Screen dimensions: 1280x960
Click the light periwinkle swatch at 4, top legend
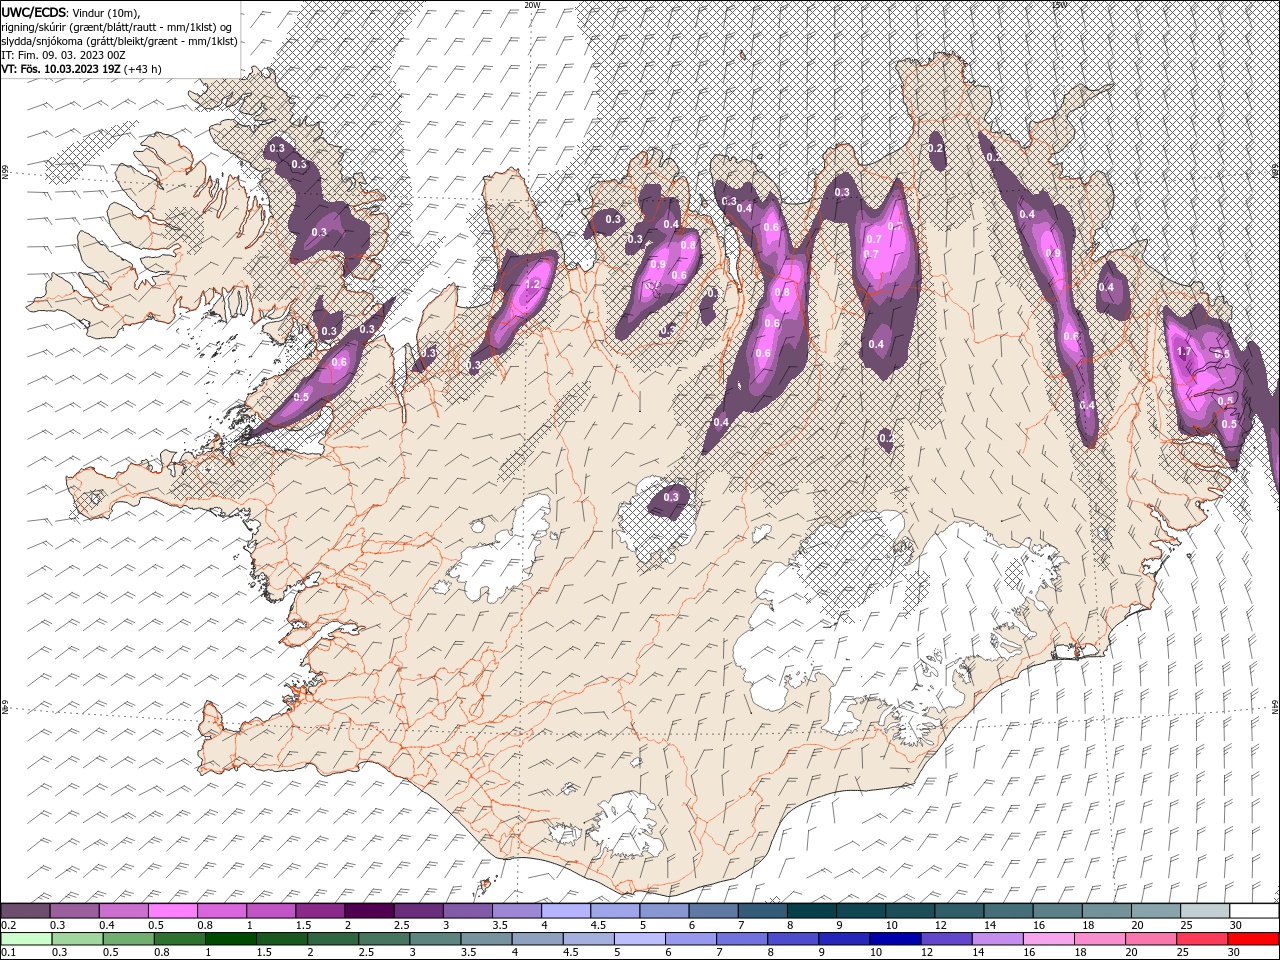point(565,911)
